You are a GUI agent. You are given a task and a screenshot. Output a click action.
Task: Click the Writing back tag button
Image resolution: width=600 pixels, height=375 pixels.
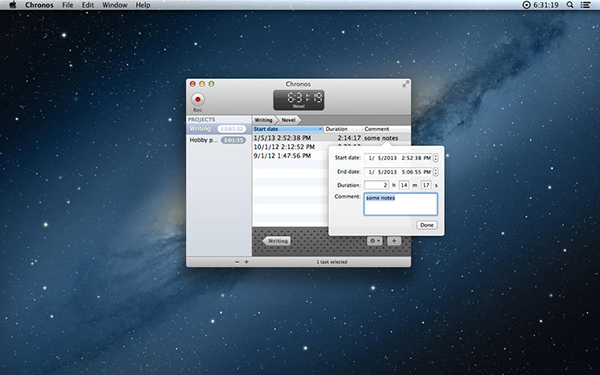277,241
